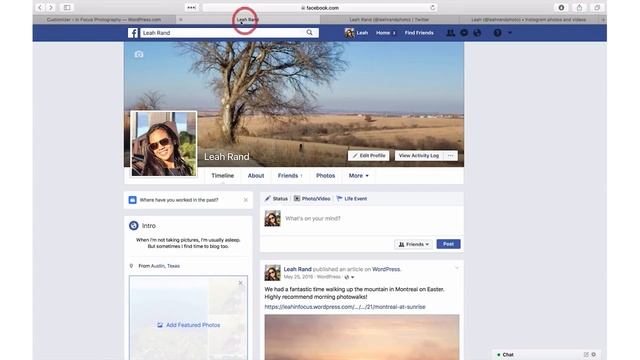The image size is (640, 360).
Task: Open chat settings gear icon
Action: [594, 355]
